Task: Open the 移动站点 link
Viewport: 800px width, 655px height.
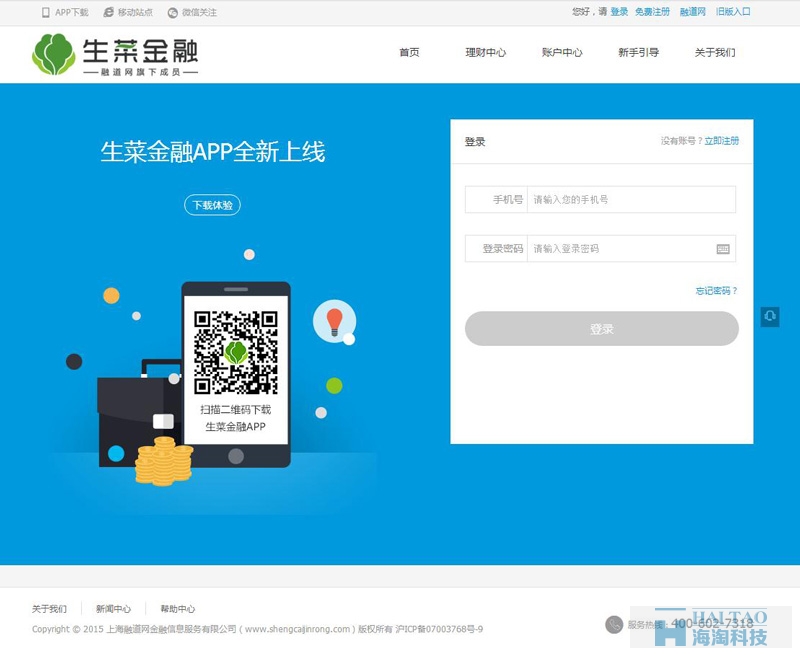Action: pyautogui.click(x=135, y=12)
